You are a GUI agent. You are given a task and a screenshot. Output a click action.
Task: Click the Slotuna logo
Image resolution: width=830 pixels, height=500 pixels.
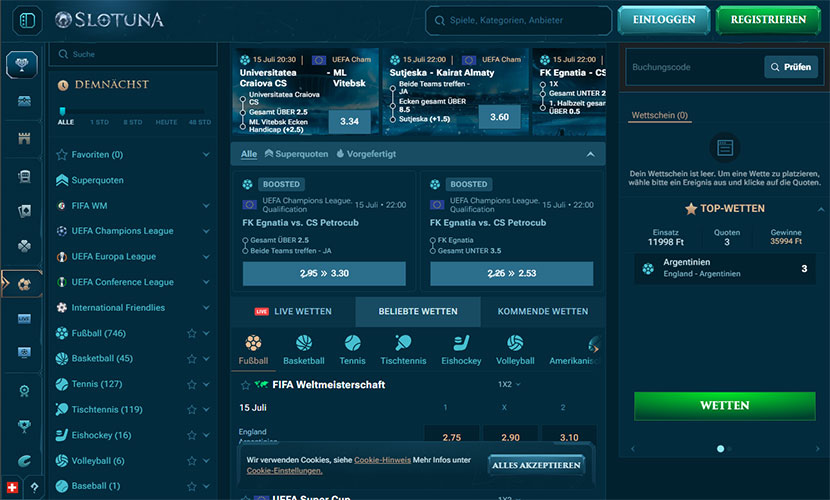click(x=109, y=20)
